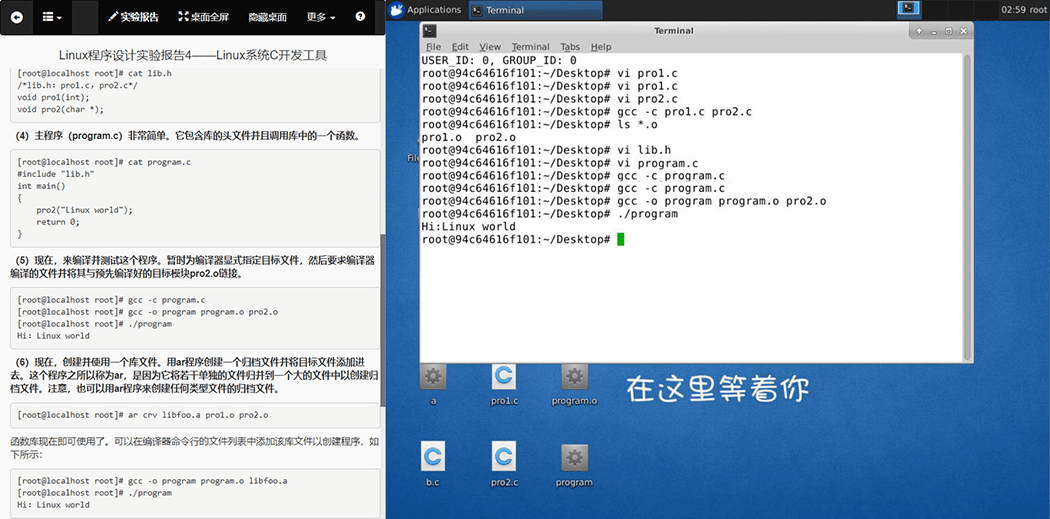This screenshot has width=1050, height=519.
Task: Expand the 更多 dropdown menu
Action: pyautogui.click(x=321, y=17)
